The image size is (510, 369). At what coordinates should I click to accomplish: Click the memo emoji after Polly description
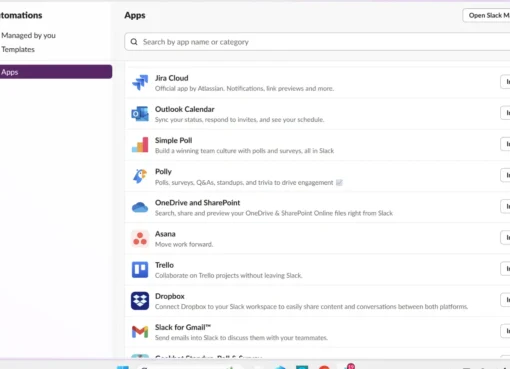pyautogui.click(x=339, y=182)
